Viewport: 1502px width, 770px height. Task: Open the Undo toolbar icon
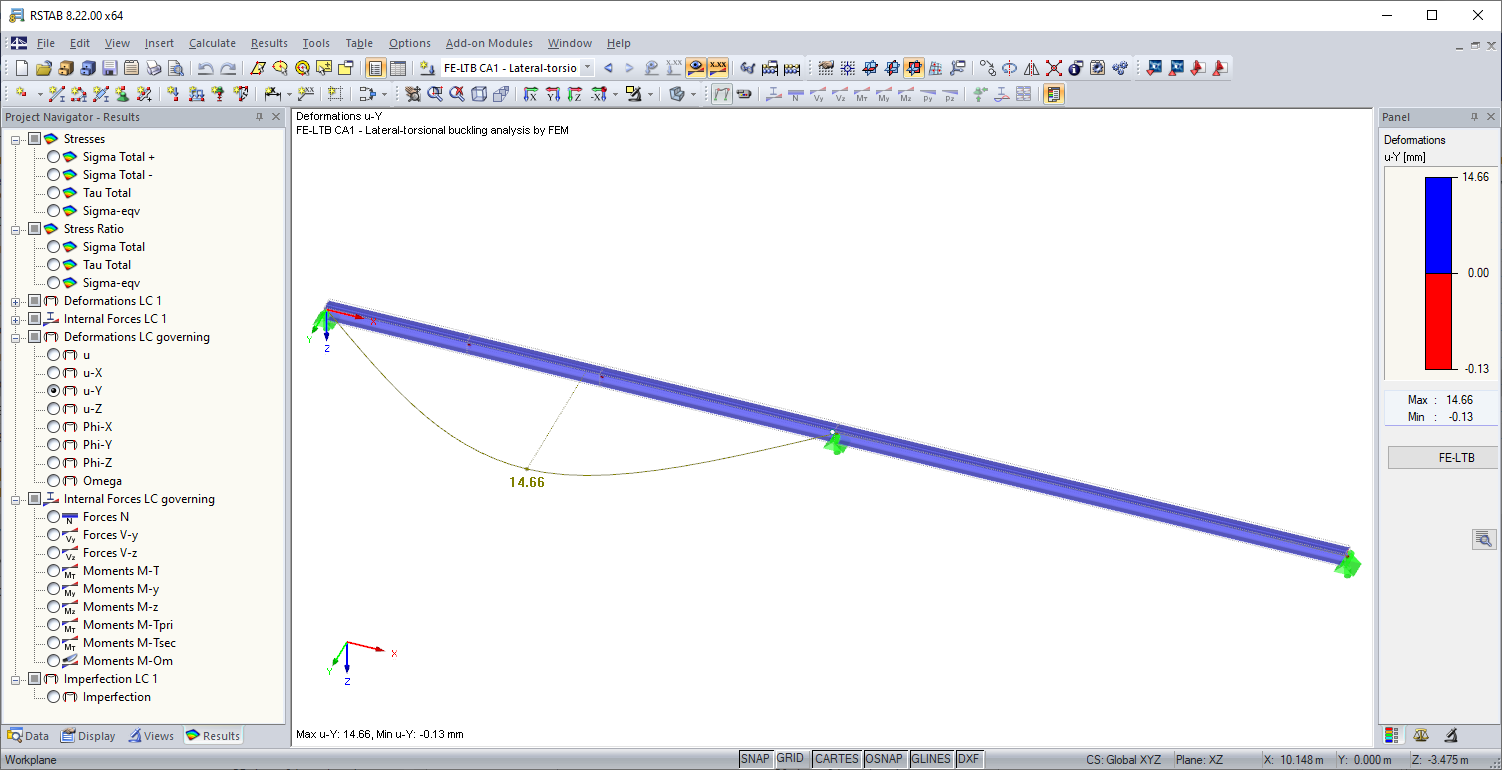point(207,67)
